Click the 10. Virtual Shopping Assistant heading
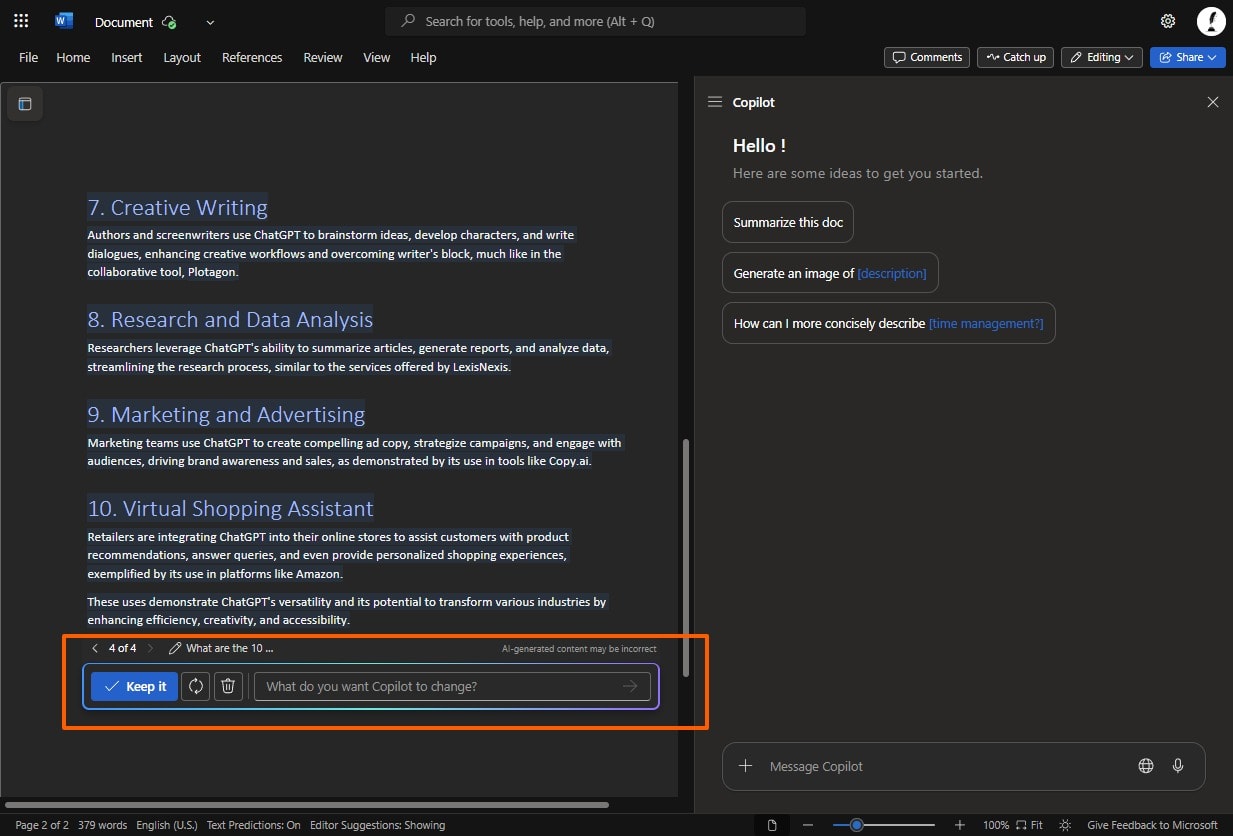The width and height of the screenshot is (1233, 836). click(230, 508)
